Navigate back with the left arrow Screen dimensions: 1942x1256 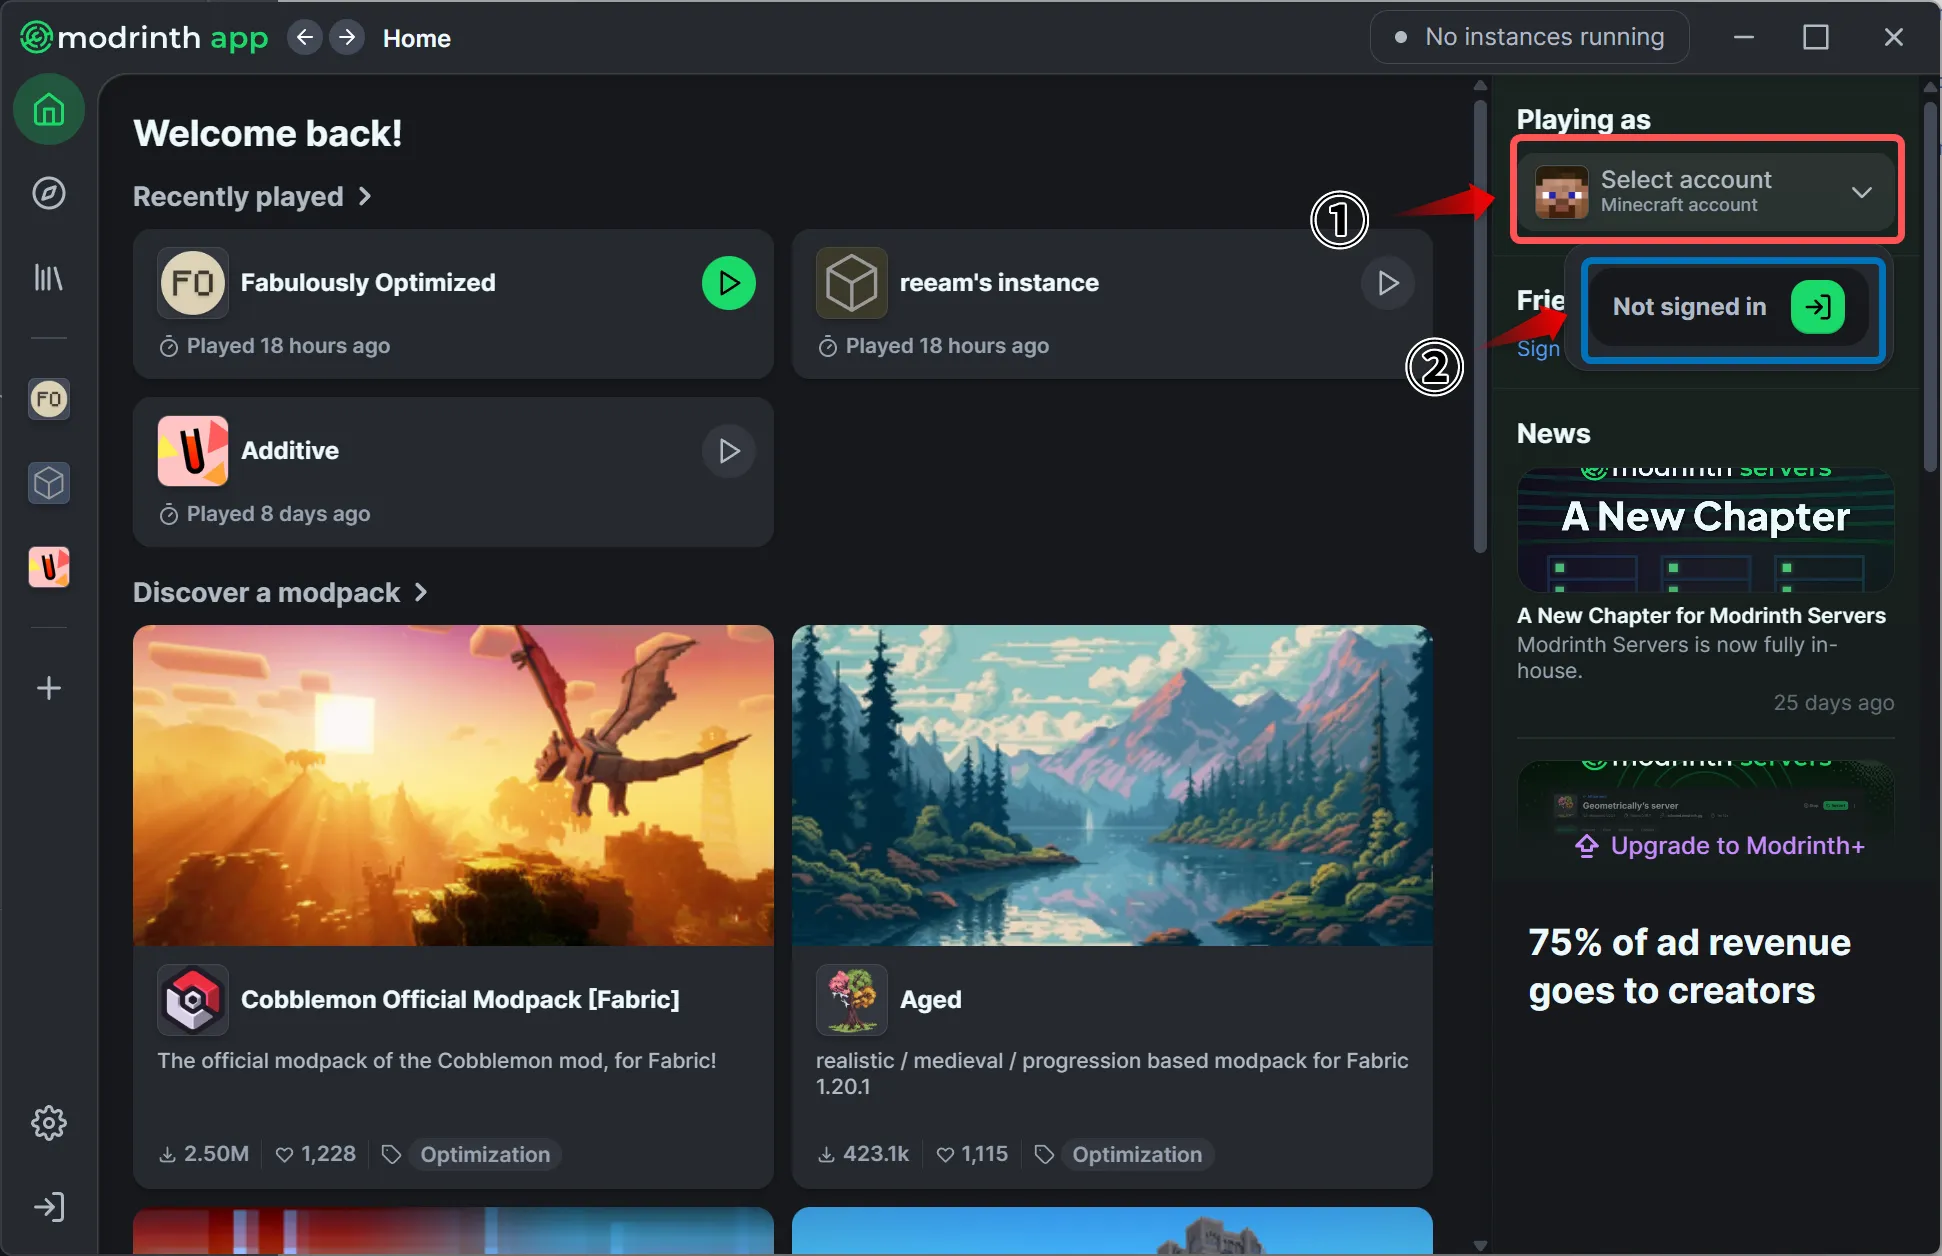pos(305,38)
